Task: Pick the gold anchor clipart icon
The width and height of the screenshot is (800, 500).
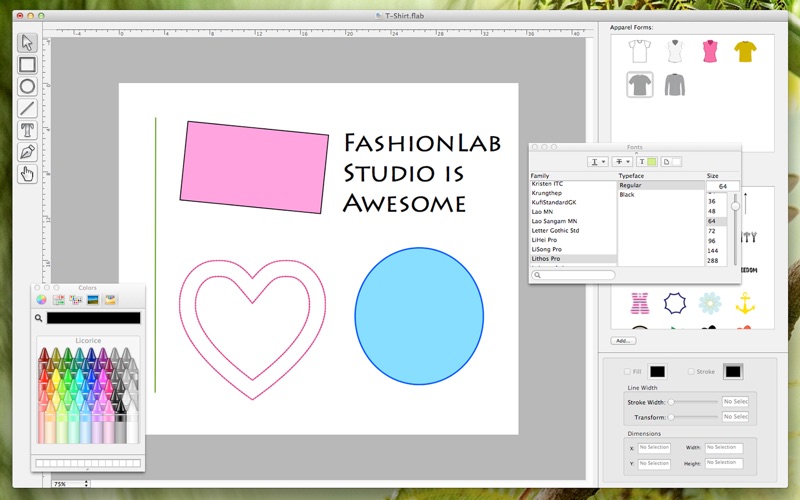Action: coord(744,302)
